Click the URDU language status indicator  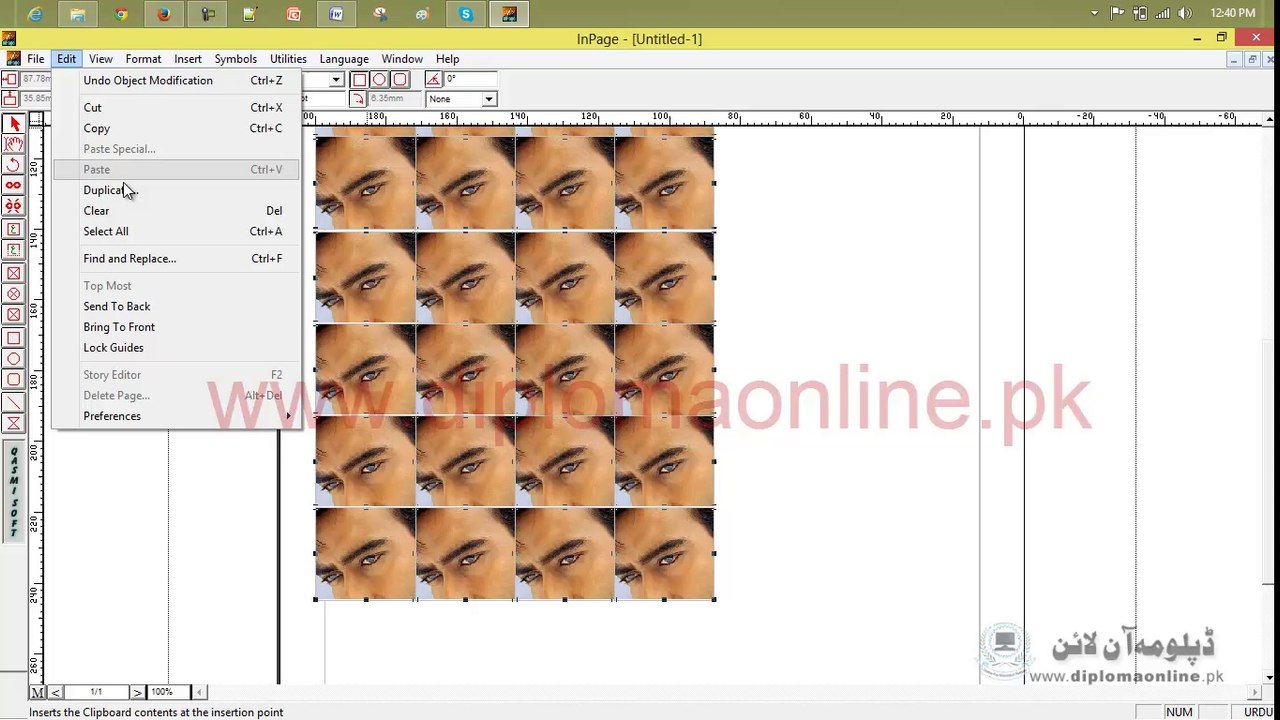(x=1258, y=712)
